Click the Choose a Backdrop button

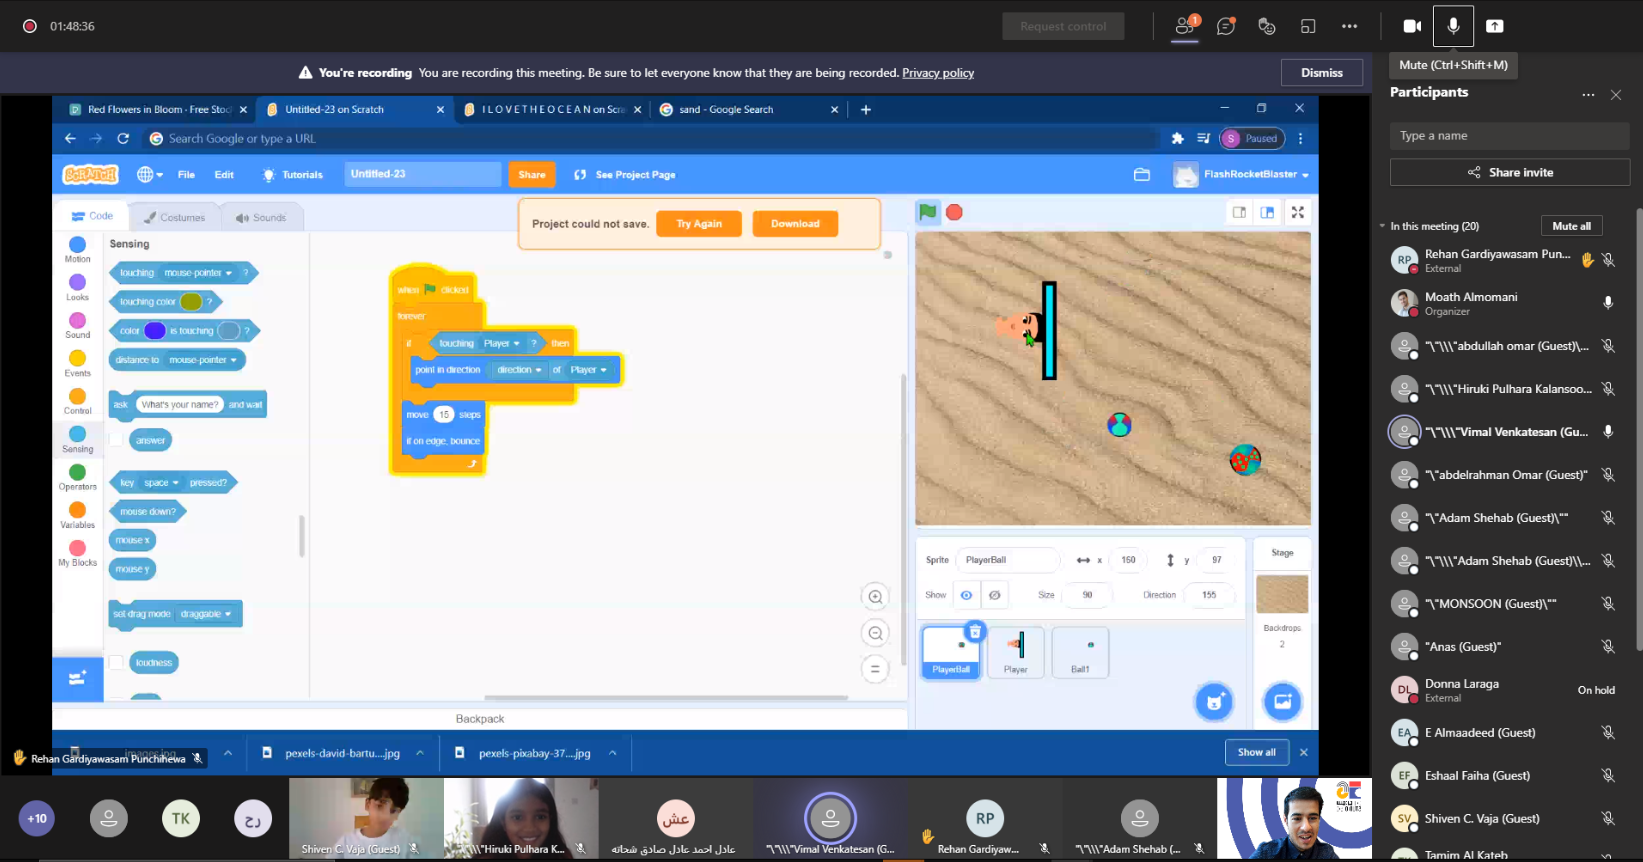1282,701
